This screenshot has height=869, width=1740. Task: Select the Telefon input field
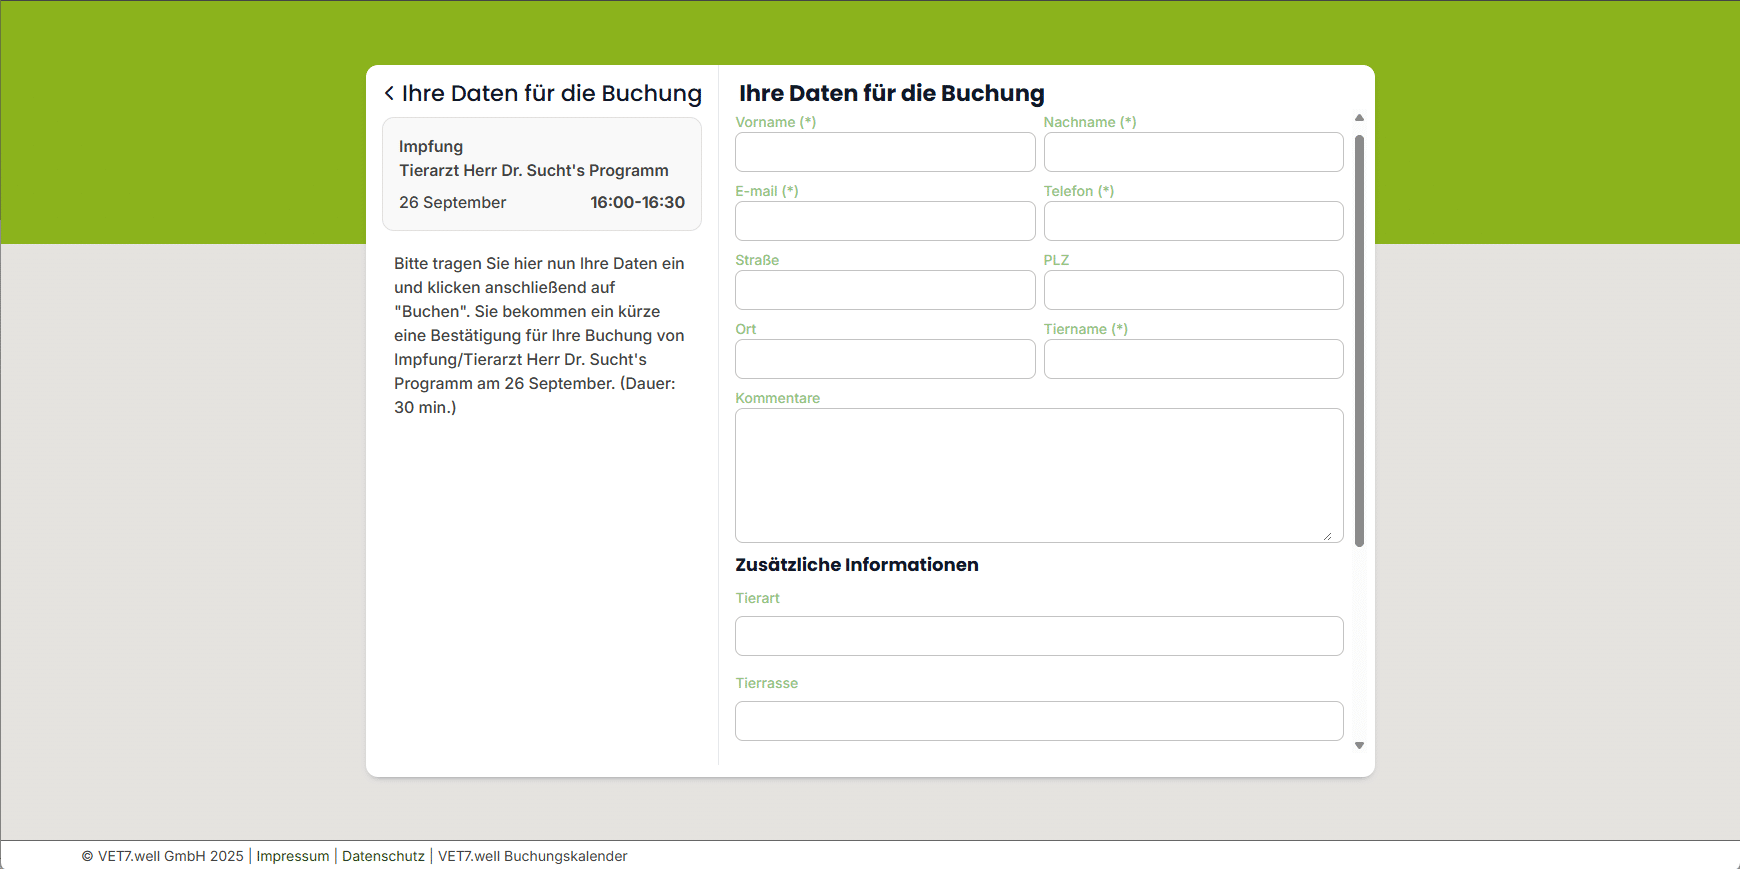pyautogui.click(x=1193, y=221)
